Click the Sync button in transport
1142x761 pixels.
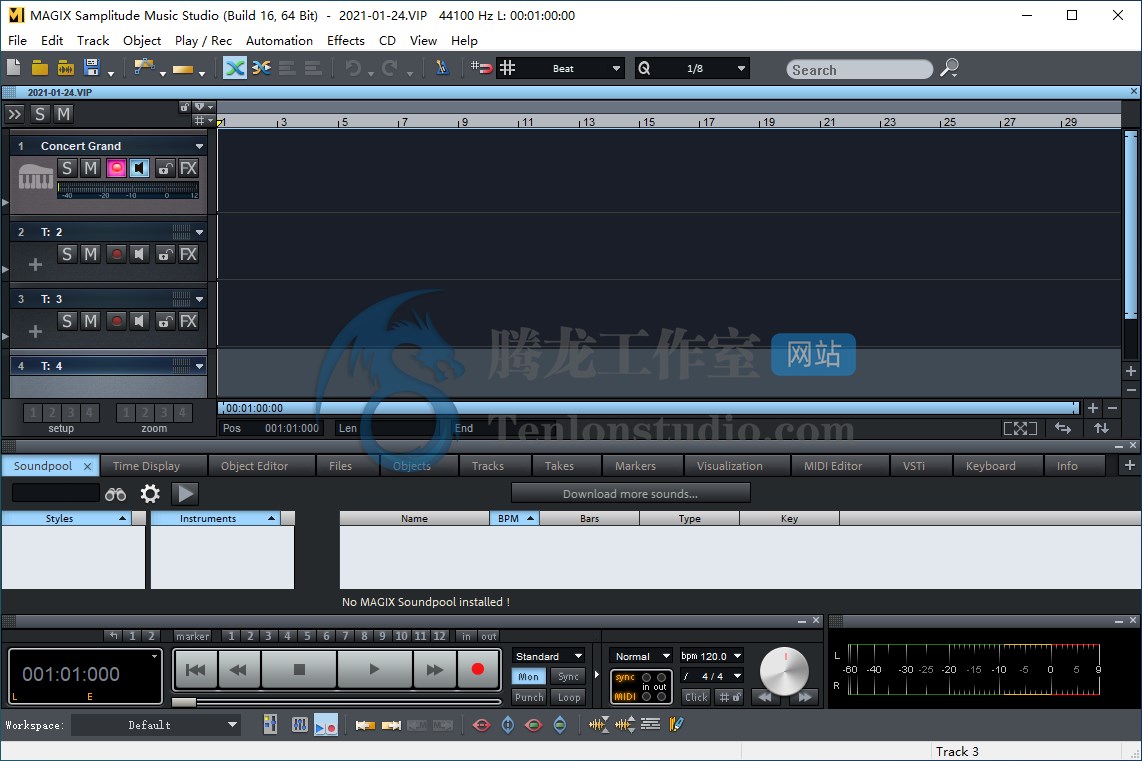[x=569, y=677]
